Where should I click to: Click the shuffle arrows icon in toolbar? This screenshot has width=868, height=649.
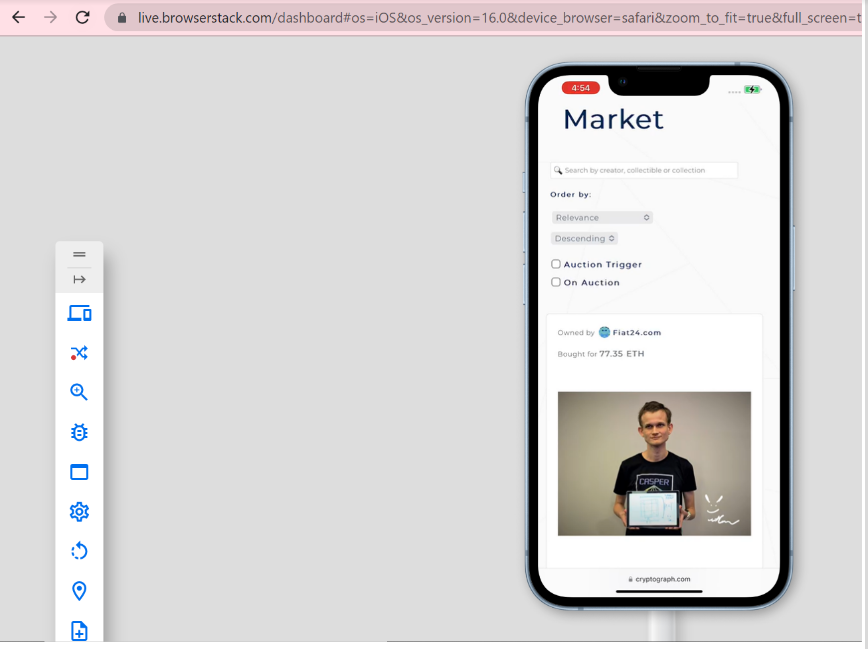79,353
